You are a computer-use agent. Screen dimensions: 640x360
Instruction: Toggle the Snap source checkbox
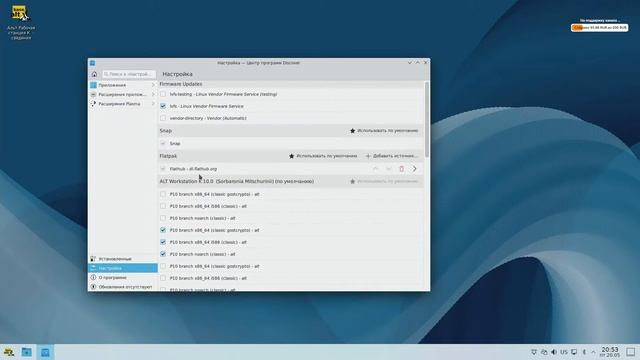(163, 143)
